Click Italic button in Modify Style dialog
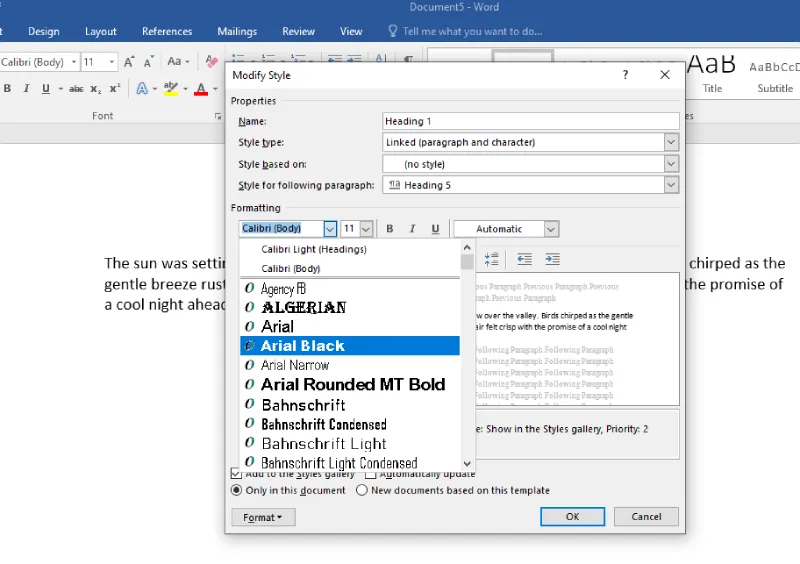This screenshot has height=564, width=800. pyautogui.click(x=412, y=229)
